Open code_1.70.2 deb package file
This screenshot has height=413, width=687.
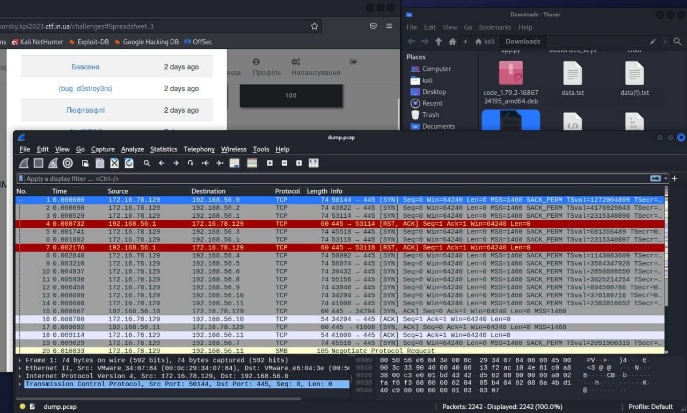(x=510, y=74)
